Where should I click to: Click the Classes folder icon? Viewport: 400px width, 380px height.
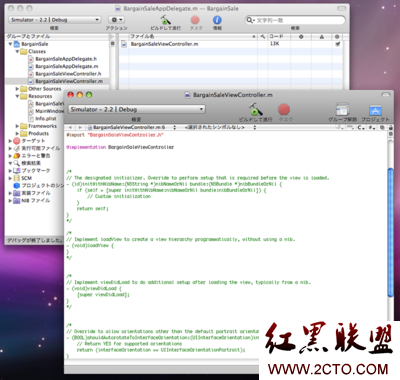[23, 51]
